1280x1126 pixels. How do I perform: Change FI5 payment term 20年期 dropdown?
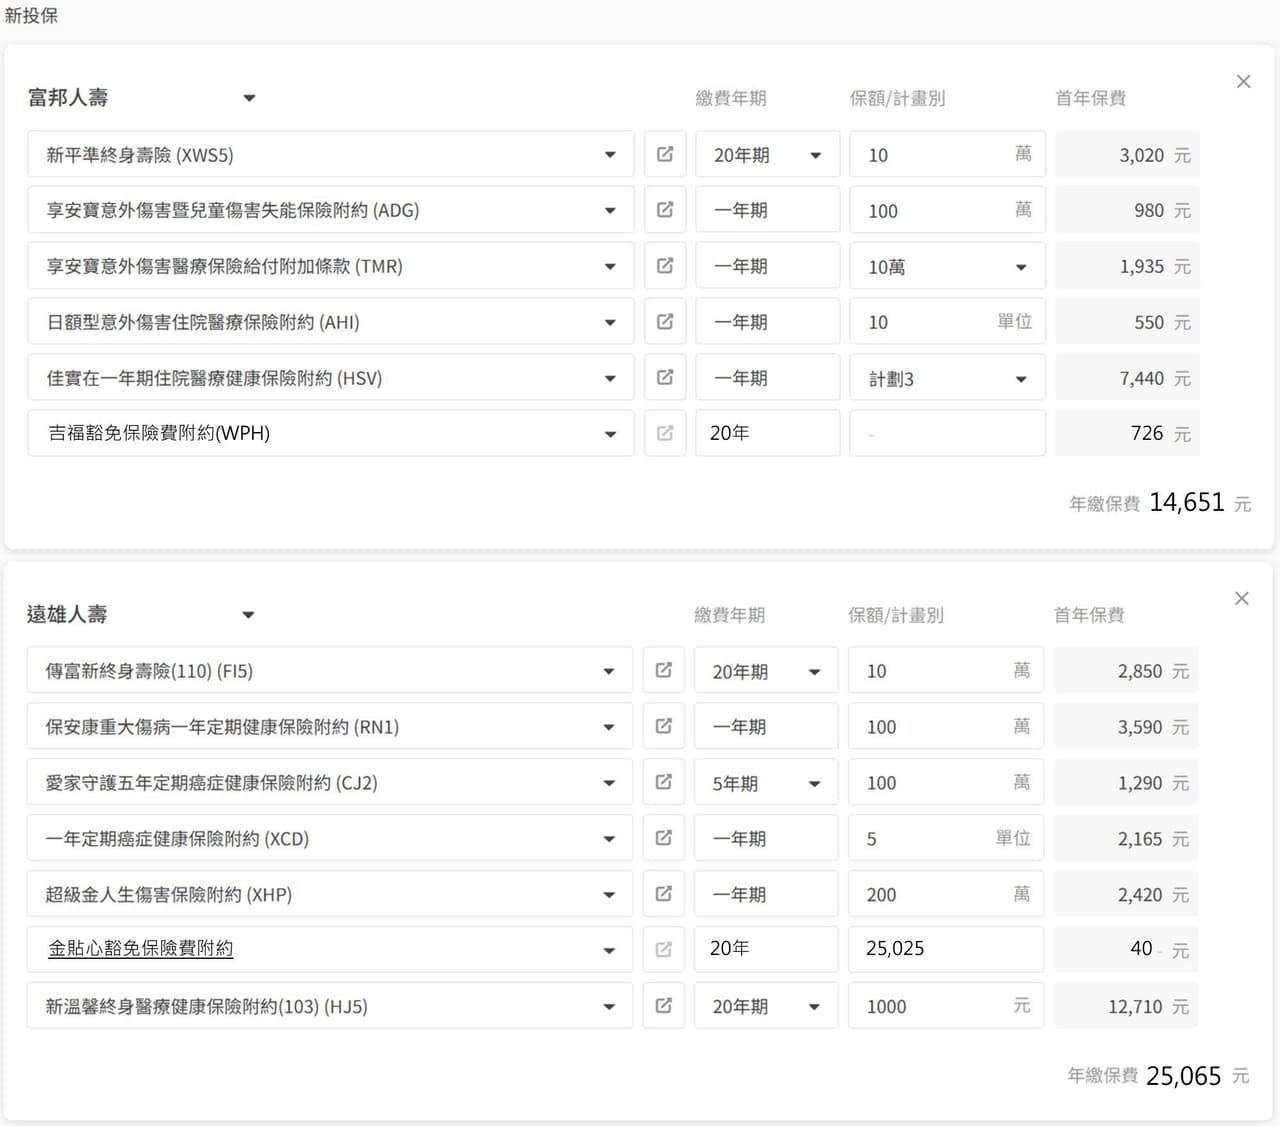click(x=766, y=671)
